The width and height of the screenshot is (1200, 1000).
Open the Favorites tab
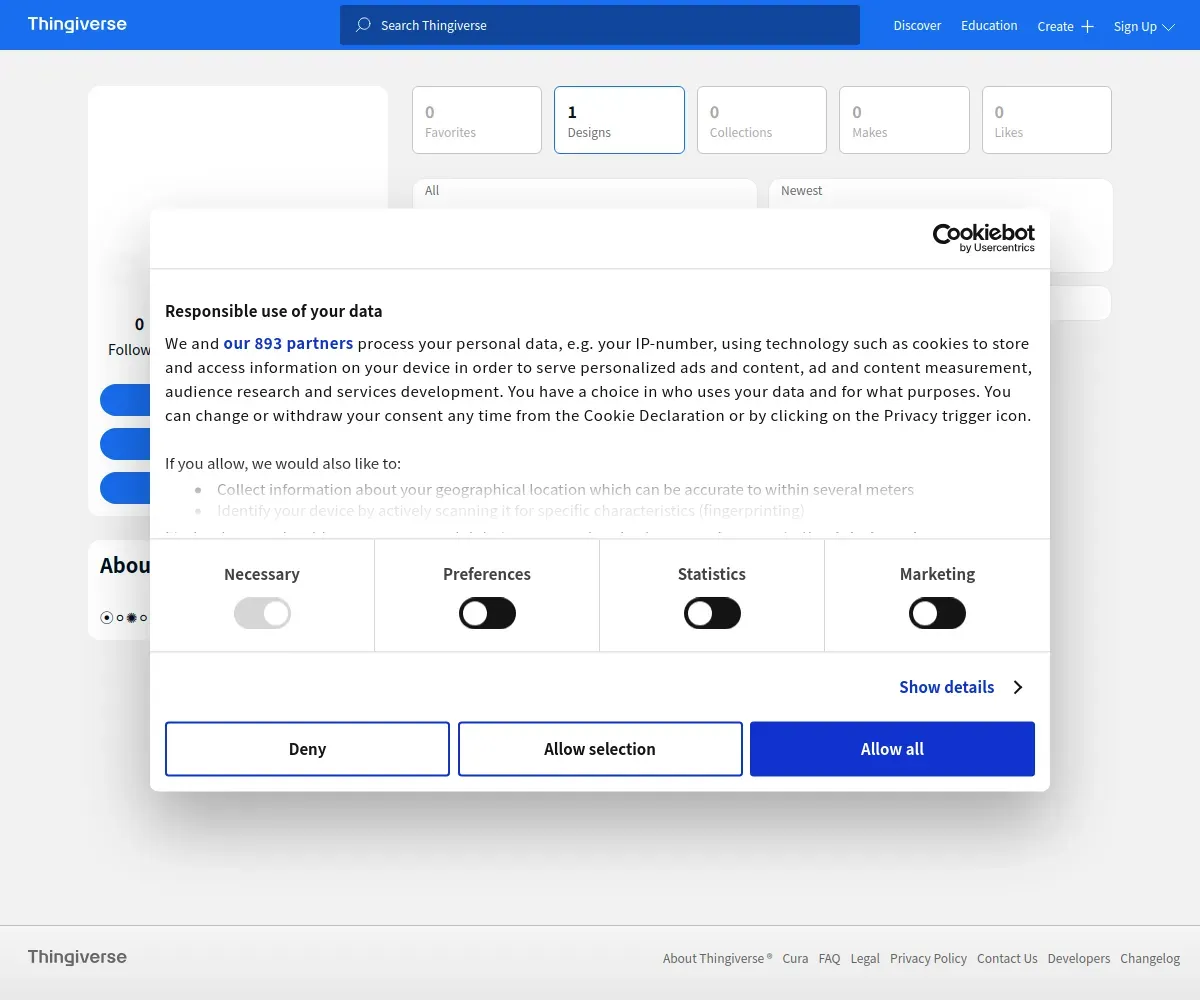477,120
